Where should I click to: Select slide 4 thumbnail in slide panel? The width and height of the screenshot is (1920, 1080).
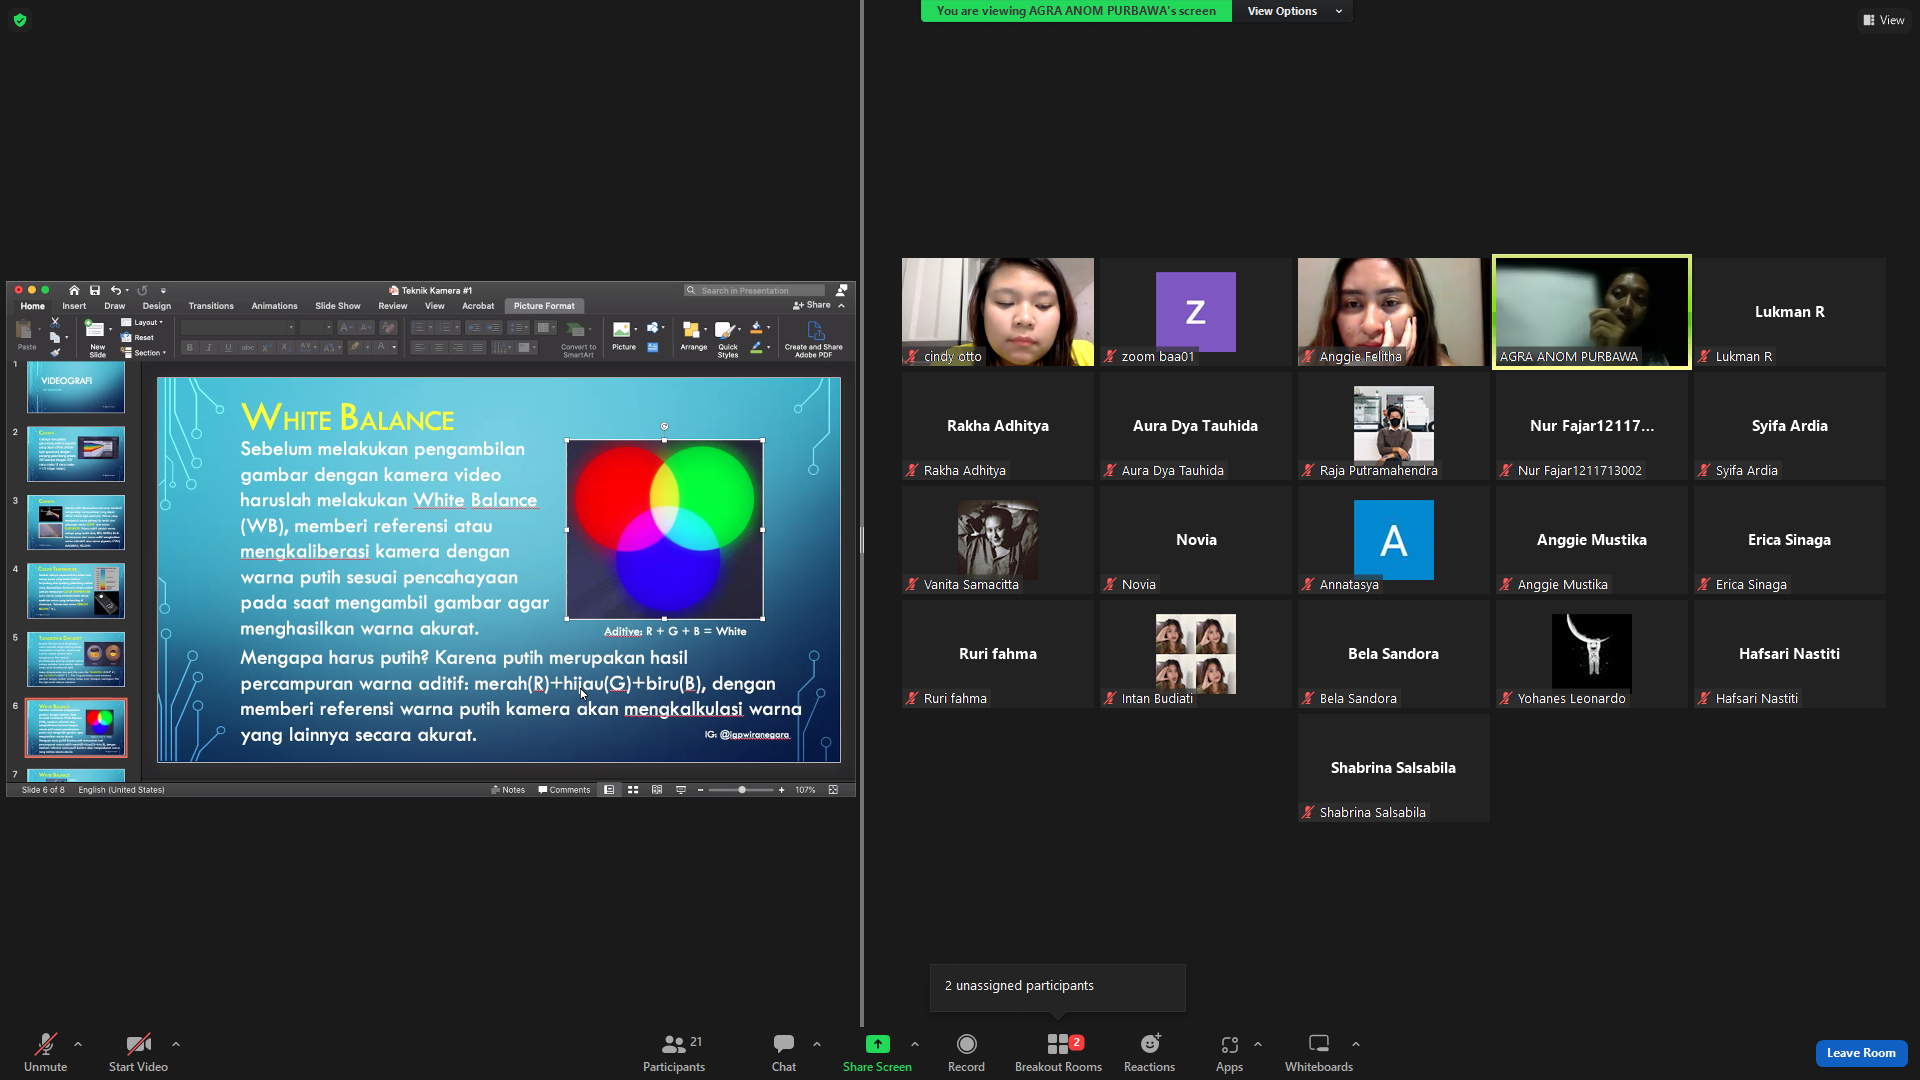pos(76,591)
